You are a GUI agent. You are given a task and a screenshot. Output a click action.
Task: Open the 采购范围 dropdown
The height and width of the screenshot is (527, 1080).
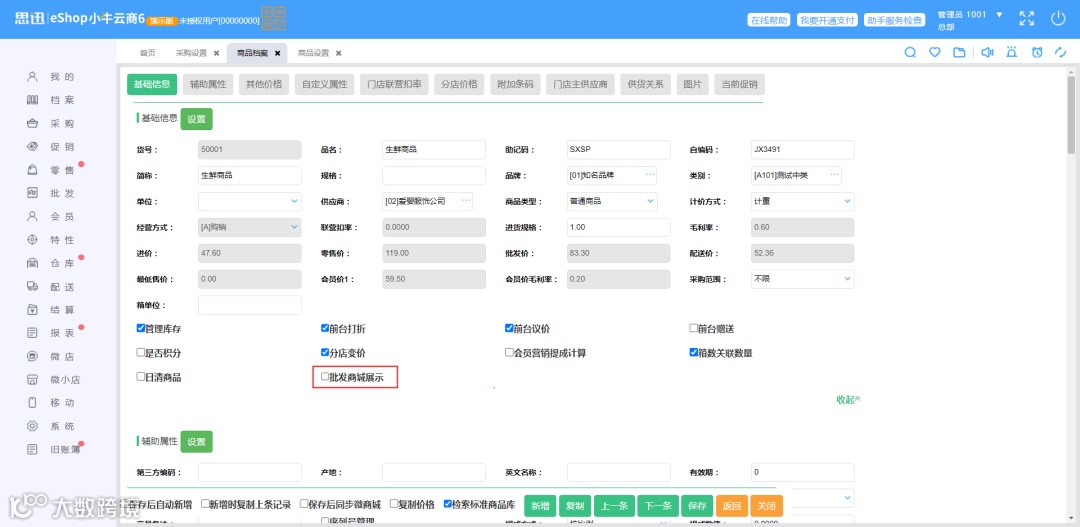802,279
